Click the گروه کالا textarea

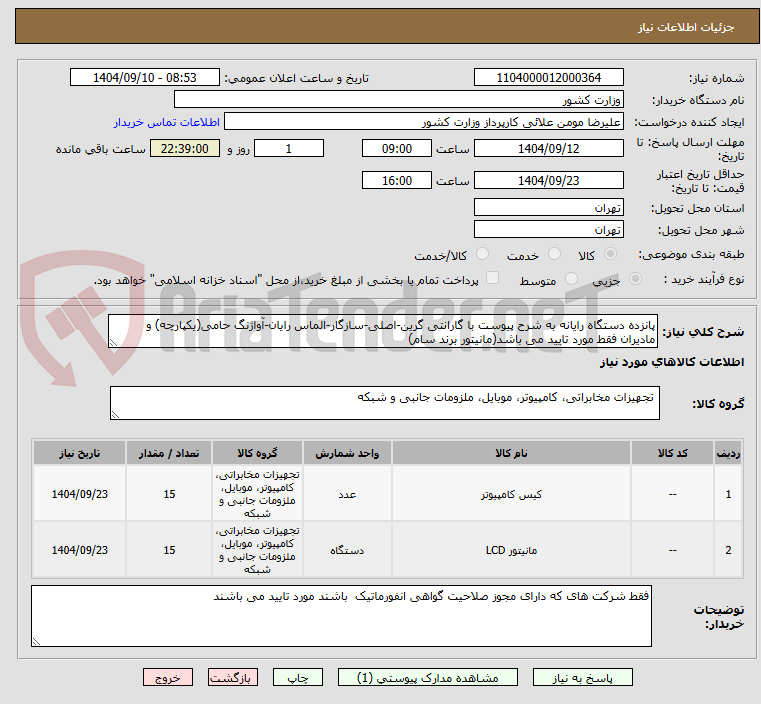[385, 403]
